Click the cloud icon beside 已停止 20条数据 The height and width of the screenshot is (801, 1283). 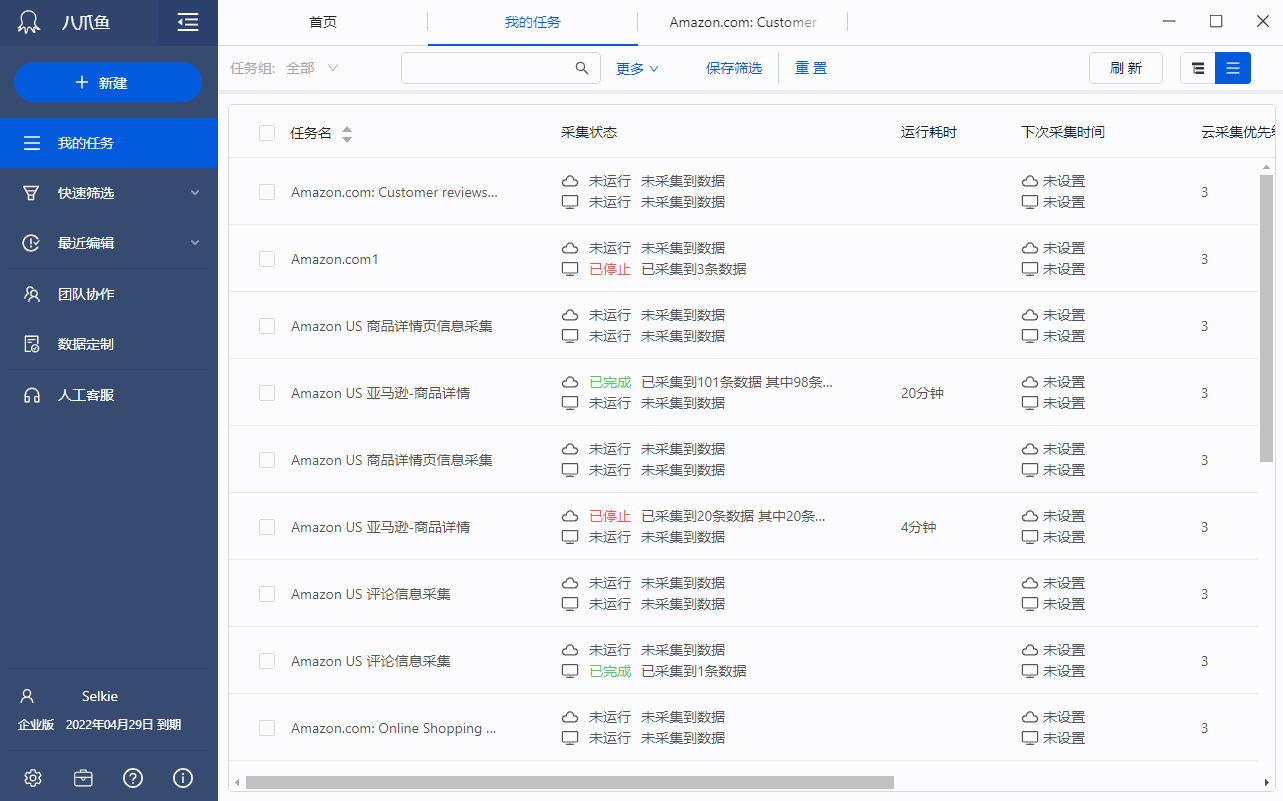point(570,516)
